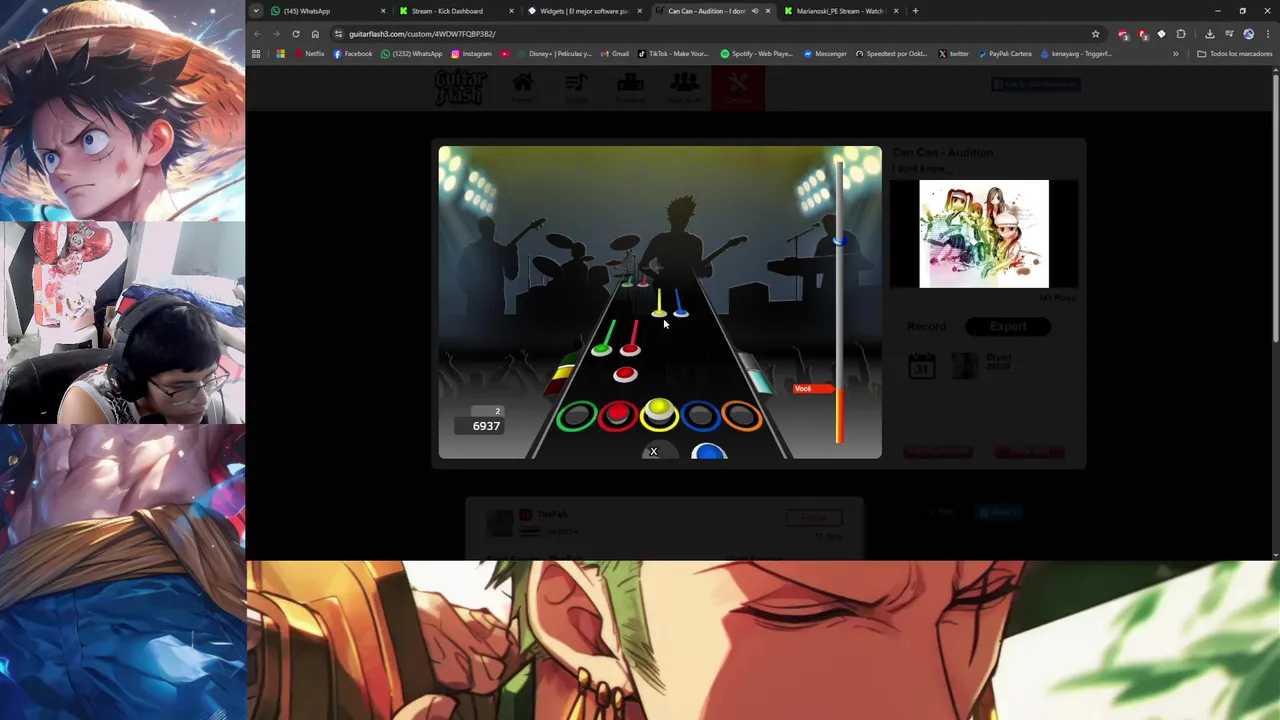1280x720 pixels.
Task: Open the Instagram bookmark
Action: click(x=472, y=54)
